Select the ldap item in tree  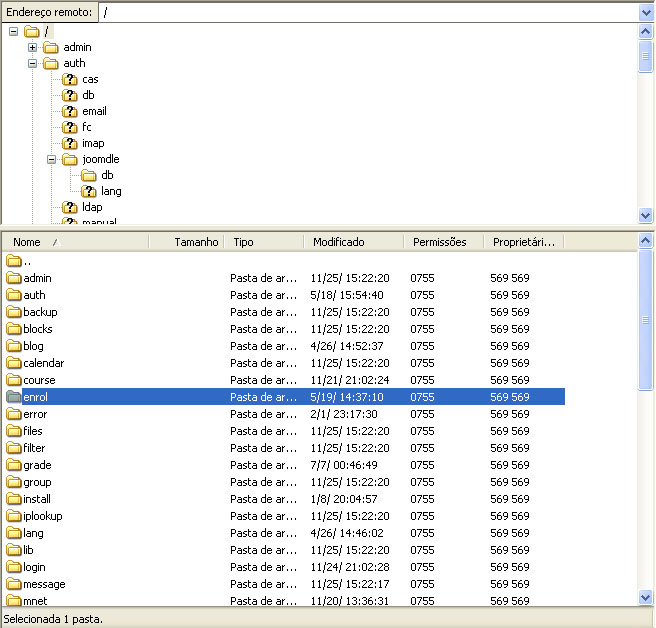[92, 207]
